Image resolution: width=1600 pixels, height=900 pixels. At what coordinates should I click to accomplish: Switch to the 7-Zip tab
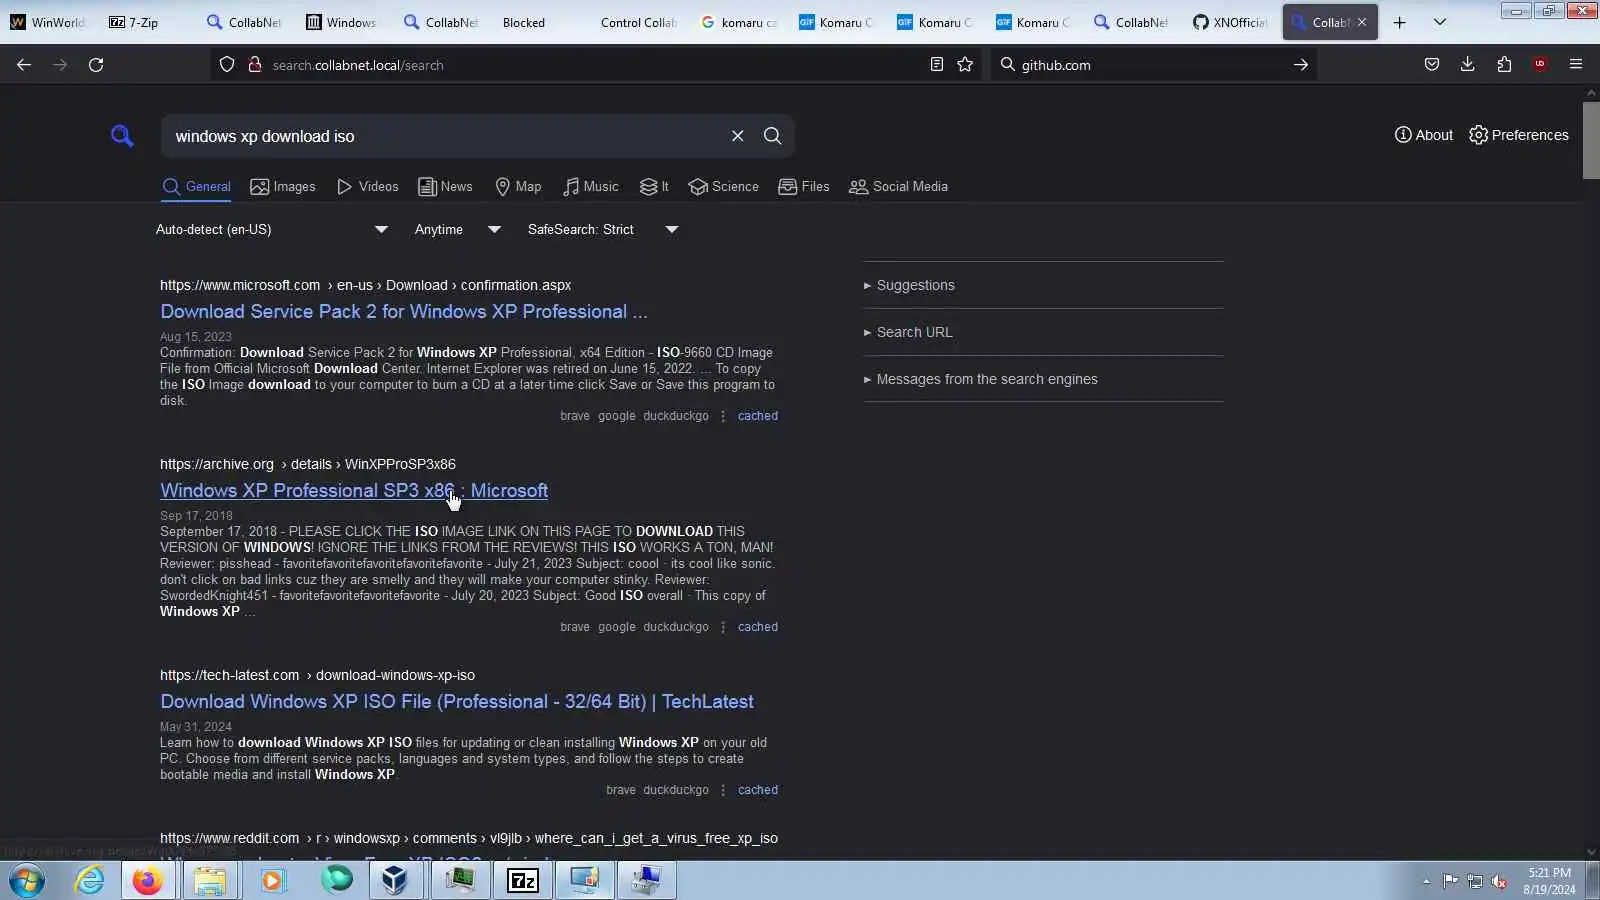[x=145, y=22]
